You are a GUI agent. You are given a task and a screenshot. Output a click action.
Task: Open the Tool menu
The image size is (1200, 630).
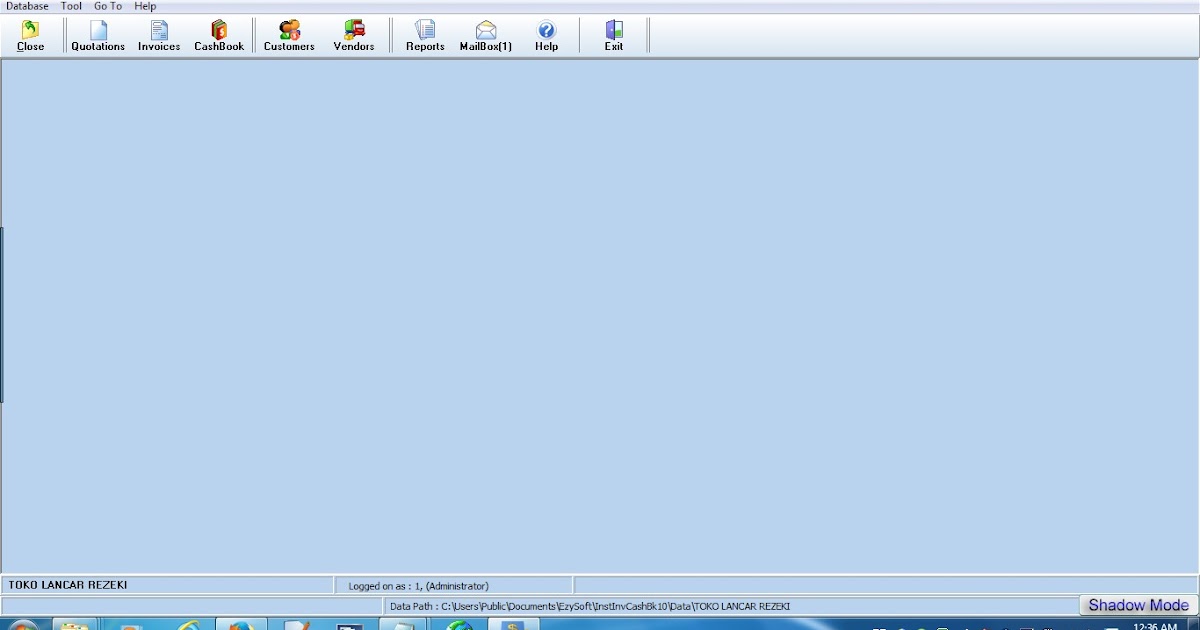coord(71,6)
